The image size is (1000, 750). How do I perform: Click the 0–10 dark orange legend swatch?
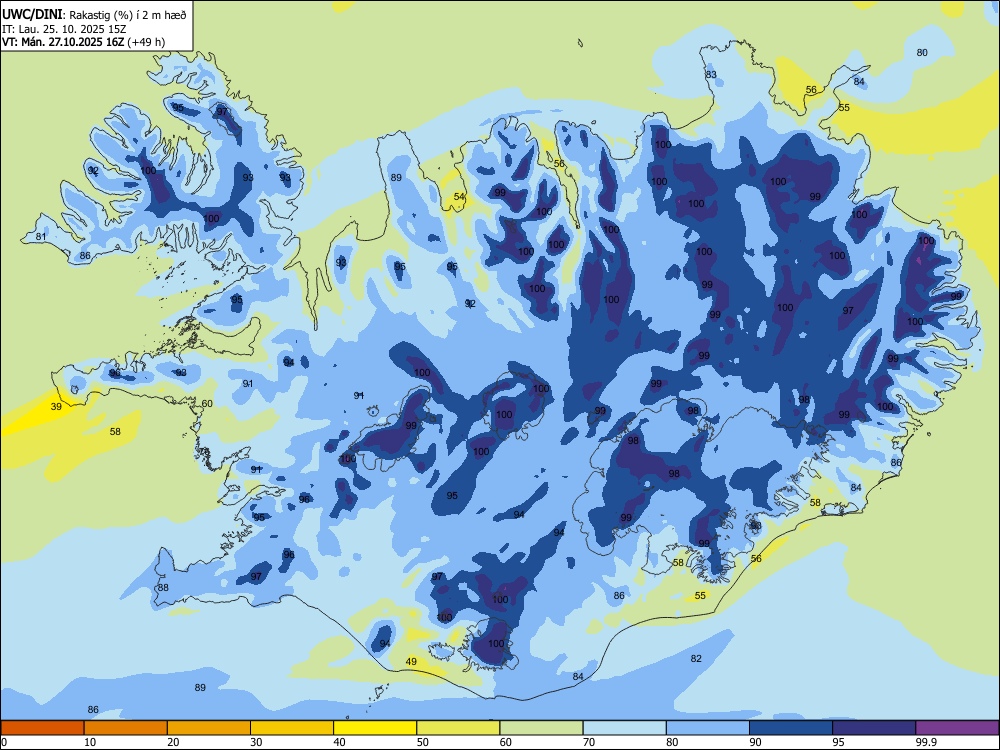coord(42,728)
